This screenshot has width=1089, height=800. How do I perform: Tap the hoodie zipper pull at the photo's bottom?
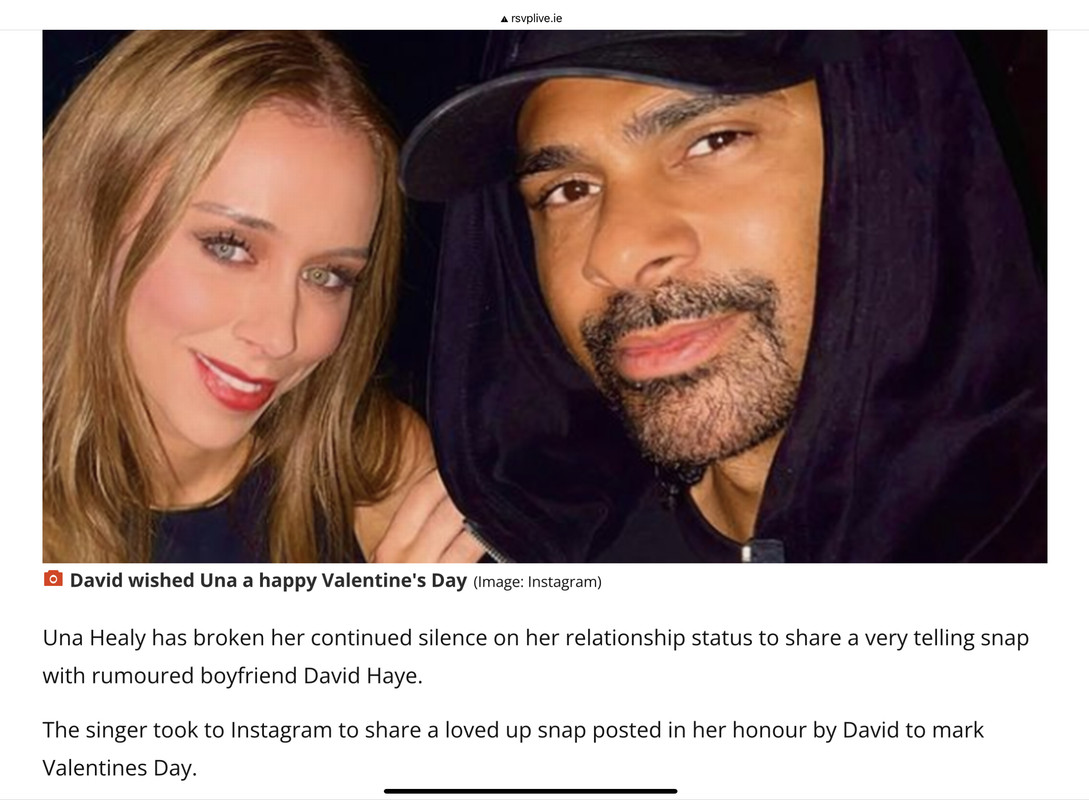(745, 553)
